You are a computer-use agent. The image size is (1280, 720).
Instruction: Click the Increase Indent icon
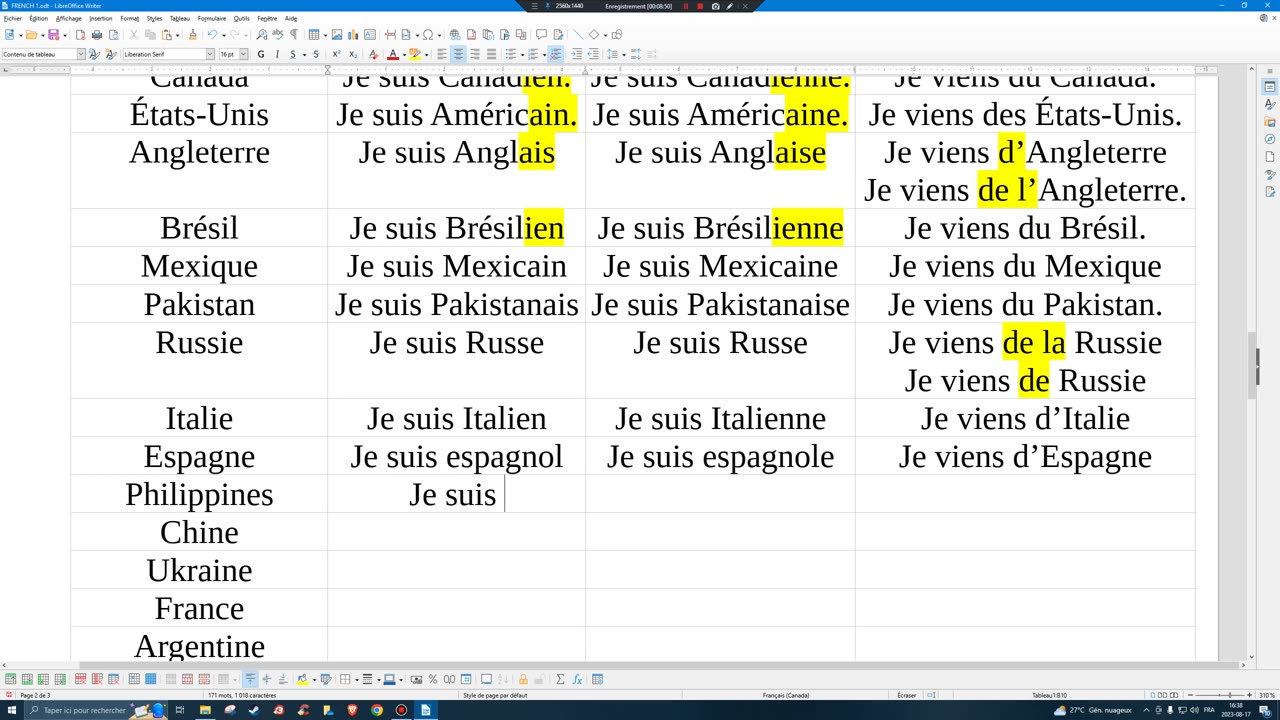[x=577, y=54]
